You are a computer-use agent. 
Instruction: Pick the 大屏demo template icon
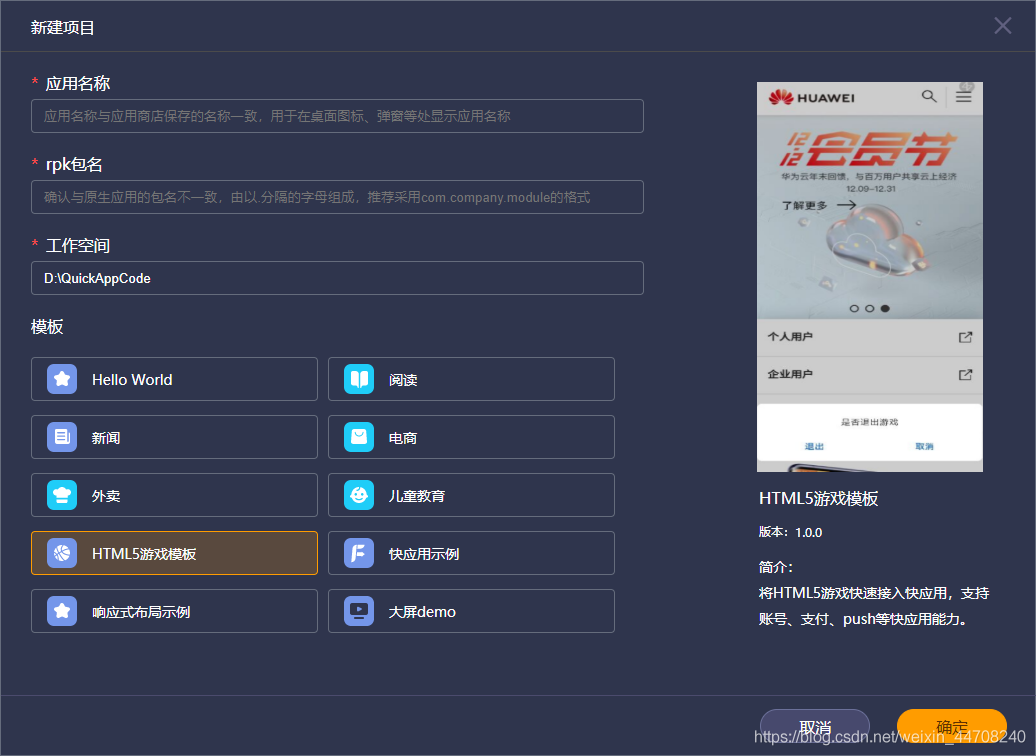[358, 611]
